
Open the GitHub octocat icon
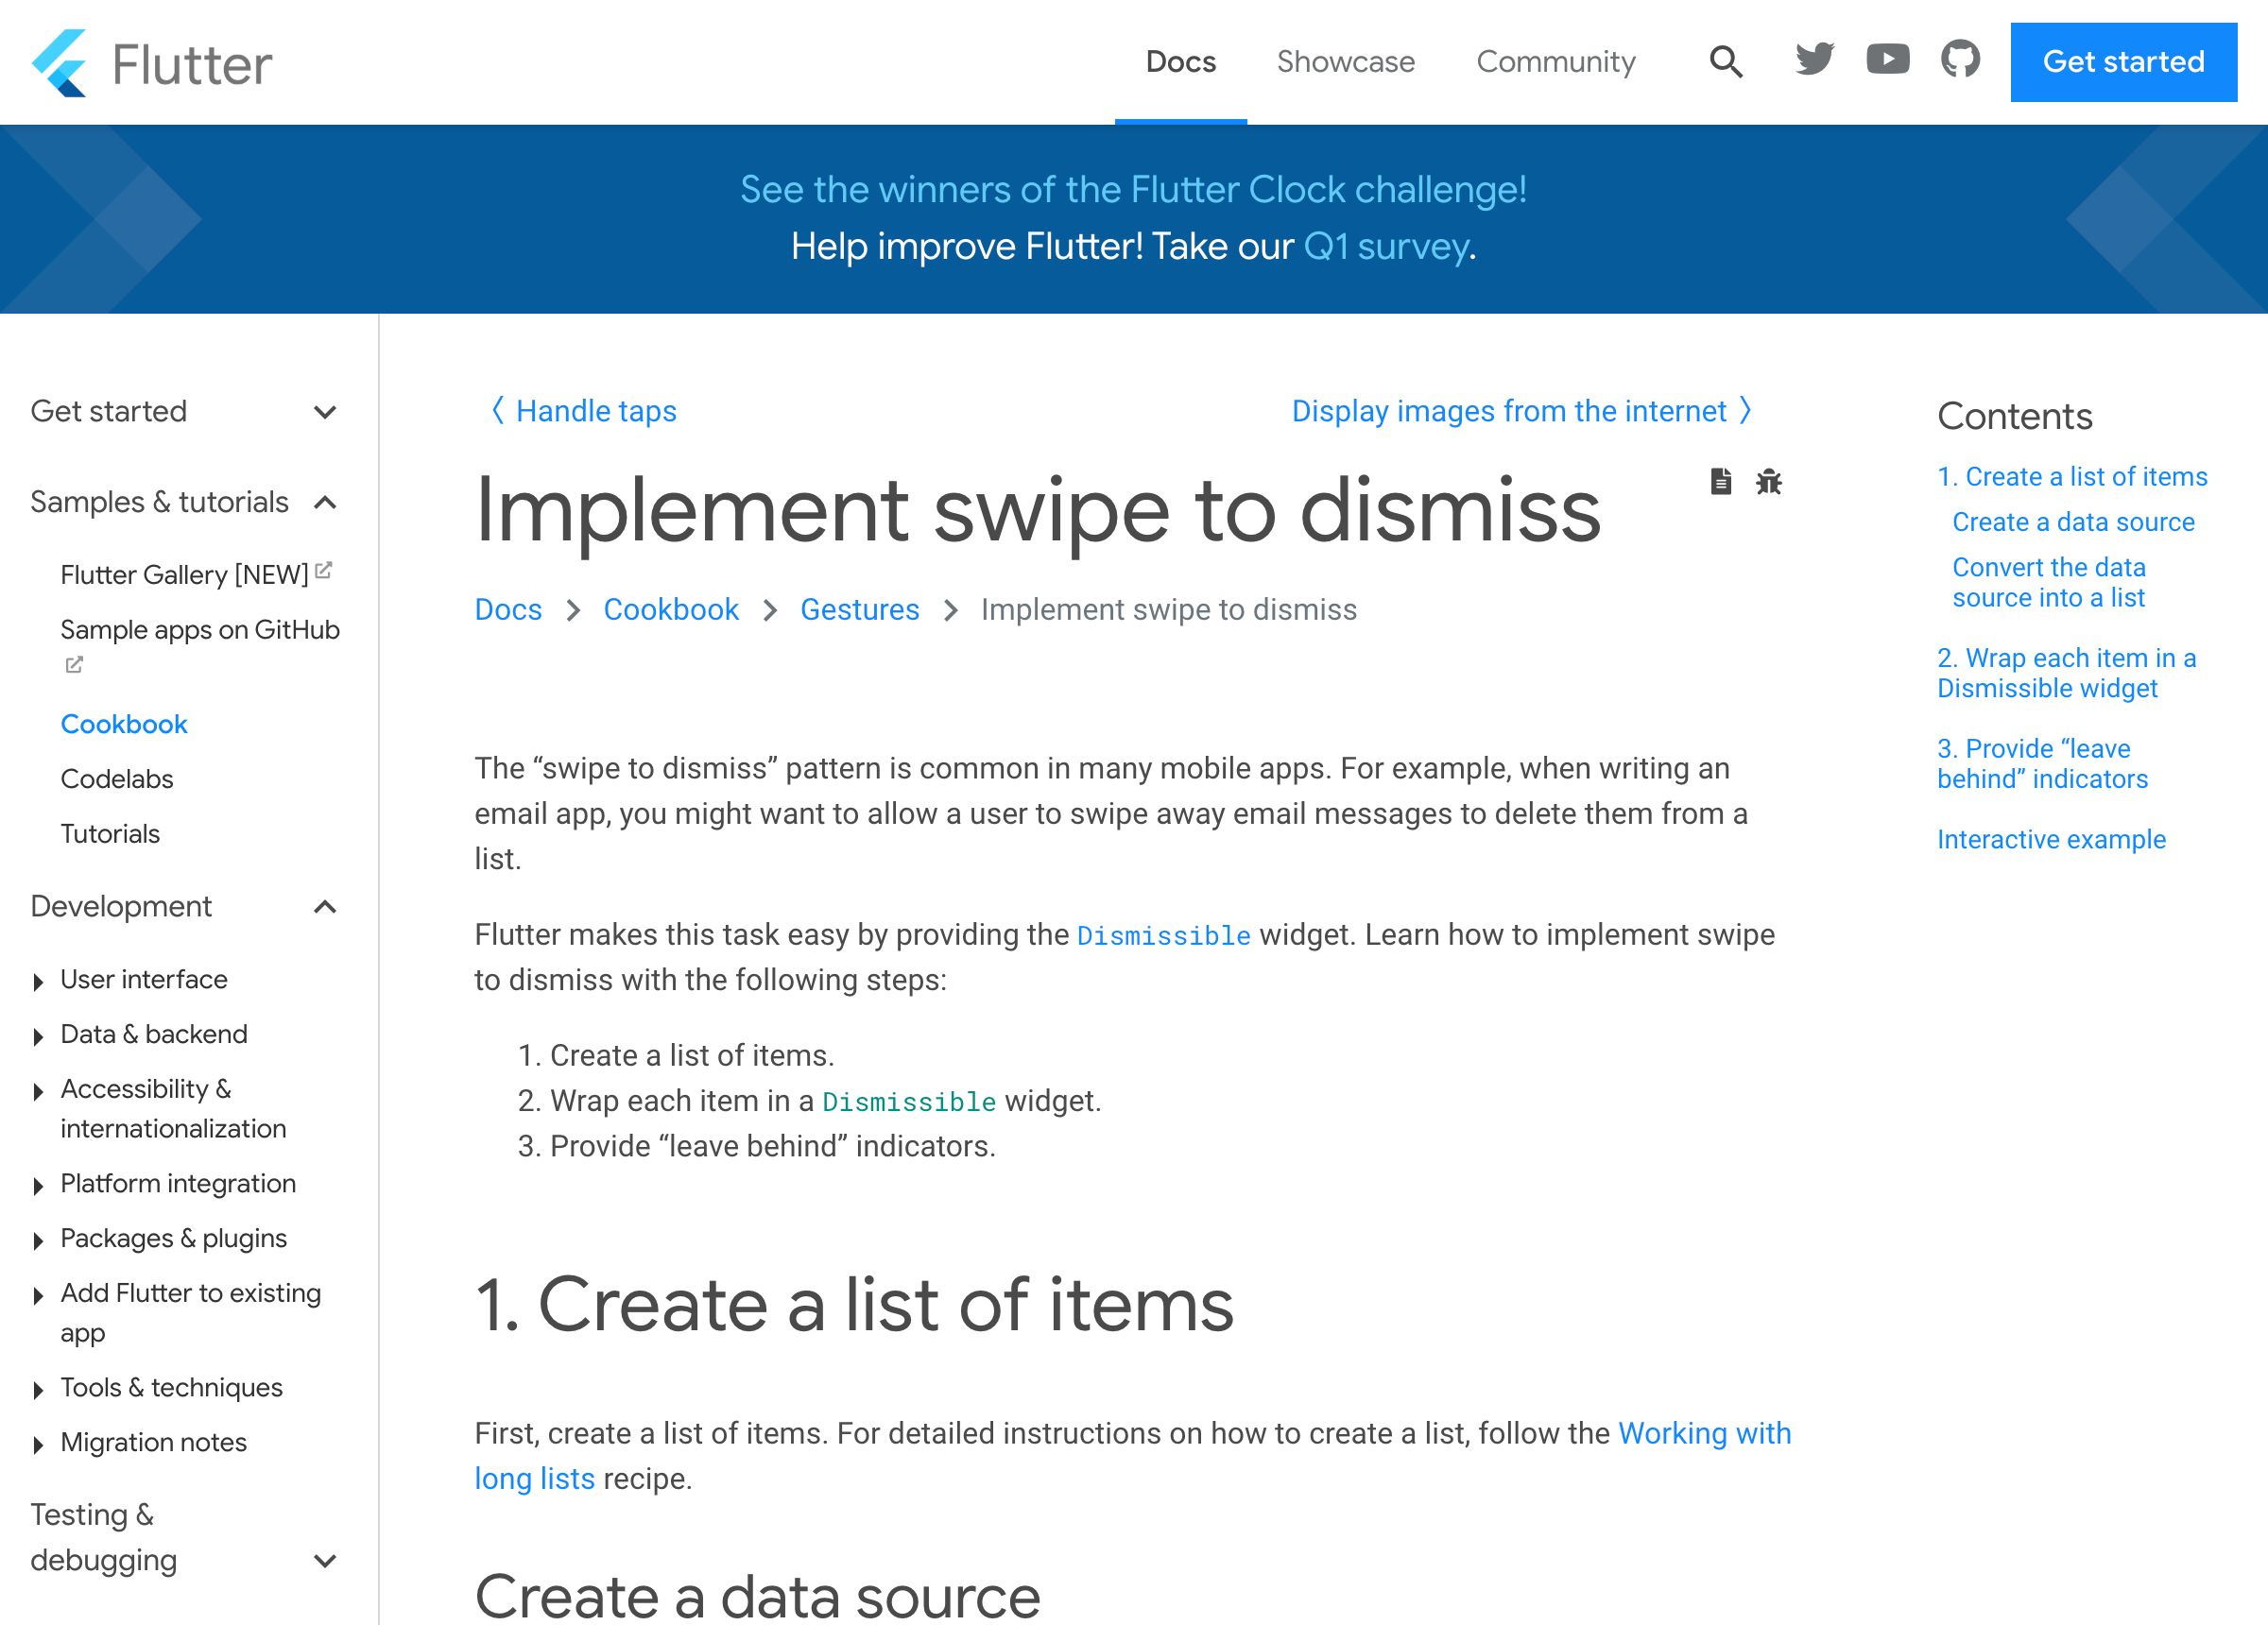click(x=1960, y=60)
